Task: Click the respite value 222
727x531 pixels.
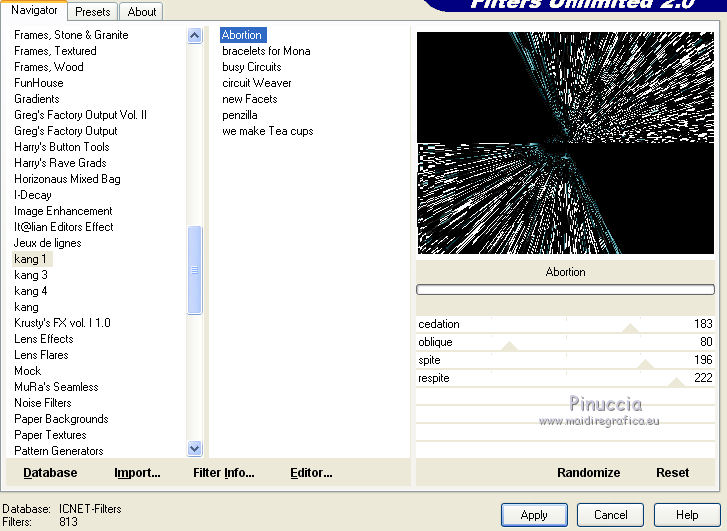Action: [x=703, y=378]
